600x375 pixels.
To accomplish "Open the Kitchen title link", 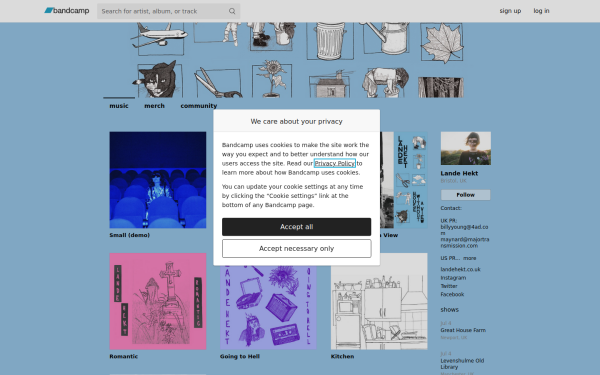I will [342, 357].
